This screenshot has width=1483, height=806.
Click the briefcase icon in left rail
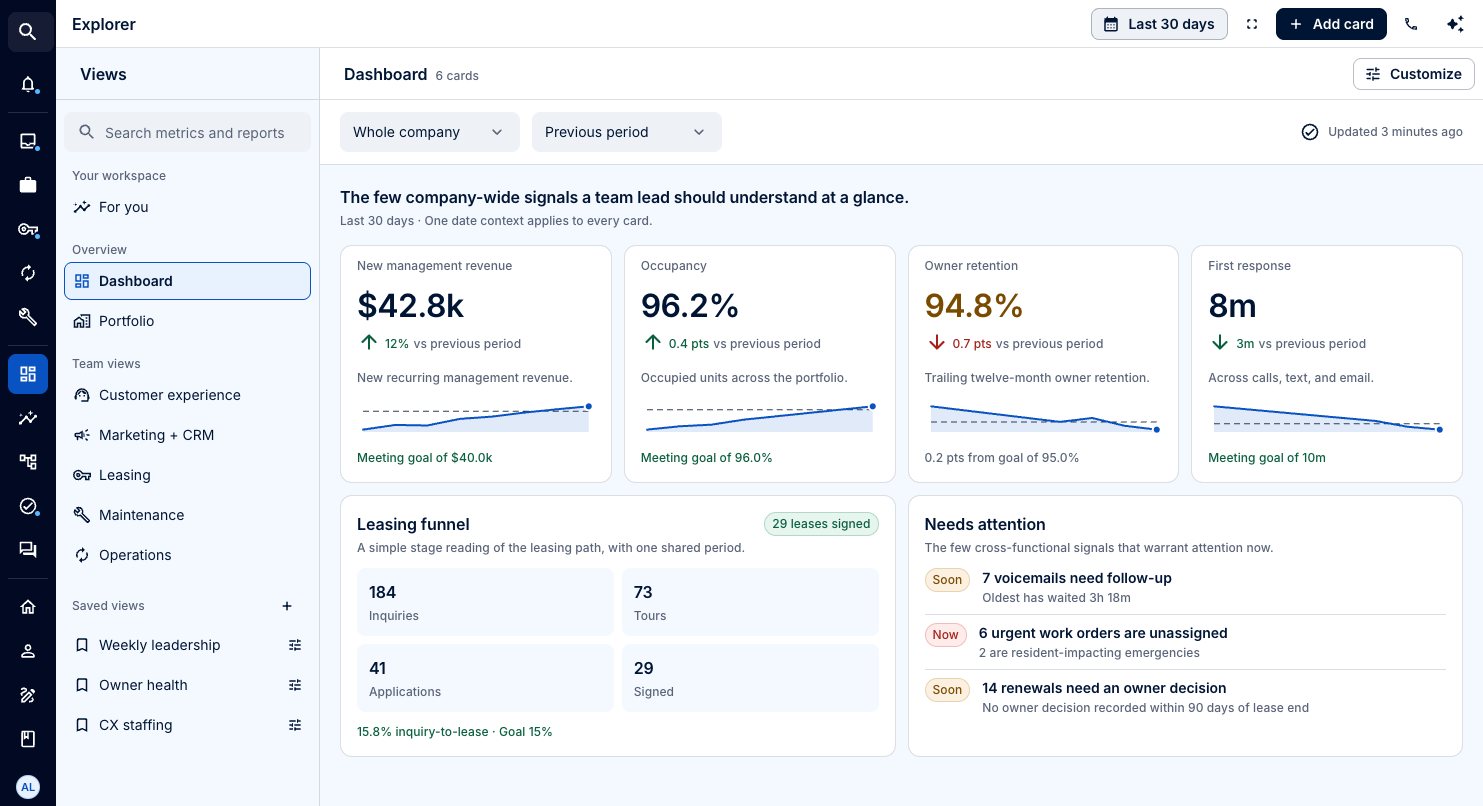click(x=28, y=185)
